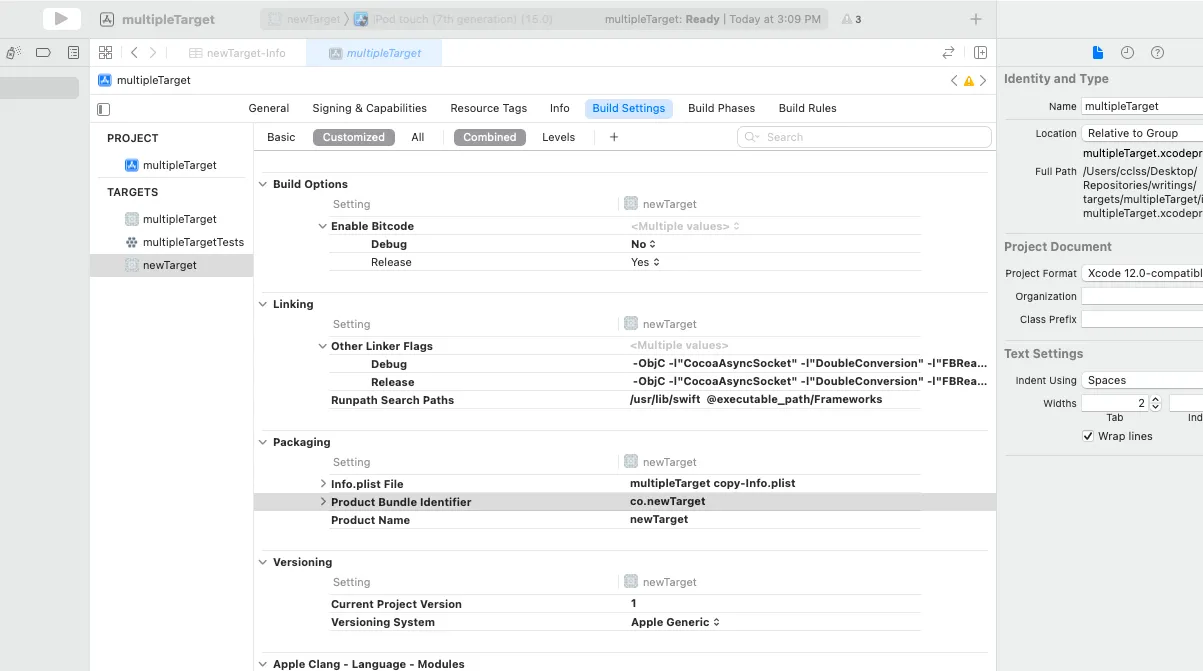This screenshot has width=1203, height=671.
Task: Expand the Info.plist File setting
Action: click(x=322, y=484)
